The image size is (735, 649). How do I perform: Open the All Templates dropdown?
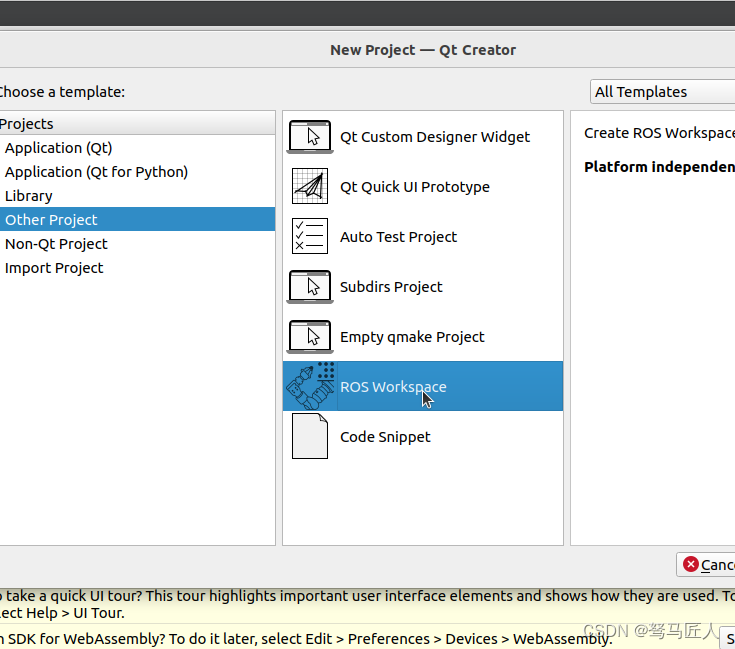662,92
